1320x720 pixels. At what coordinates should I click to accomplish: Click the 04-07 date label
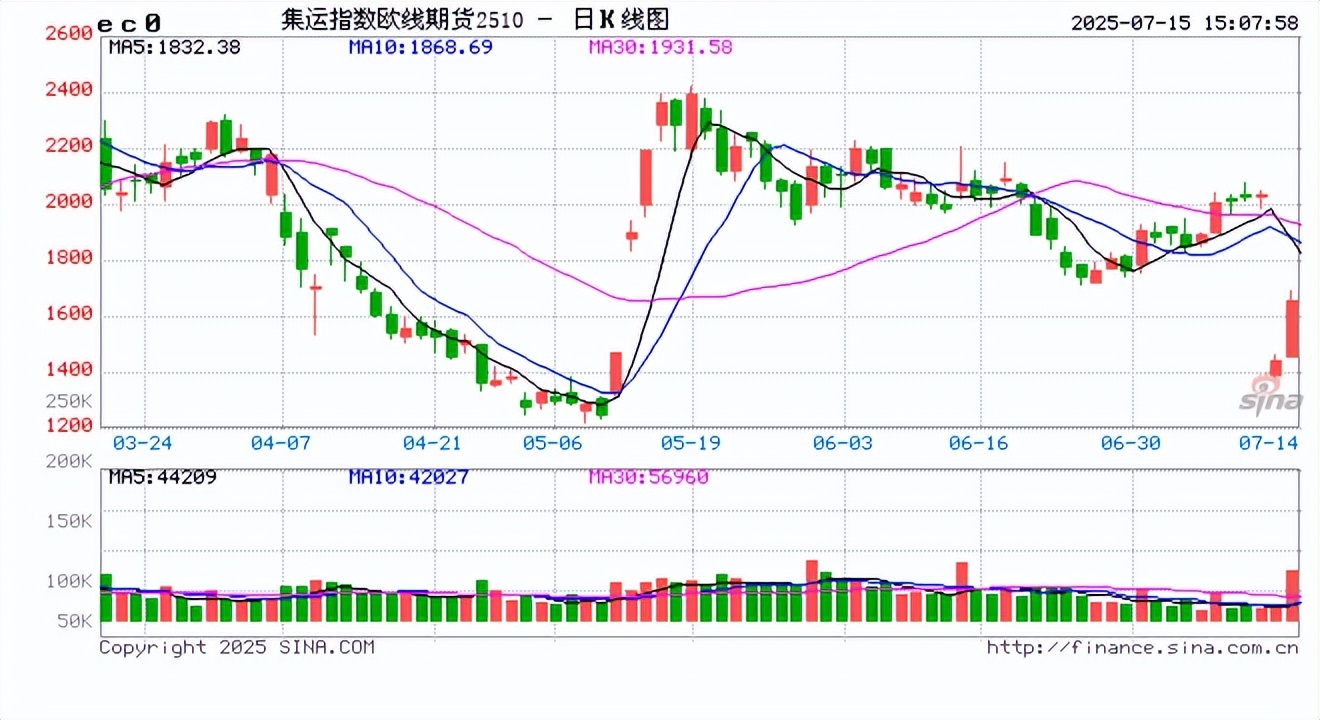point(282,442)
